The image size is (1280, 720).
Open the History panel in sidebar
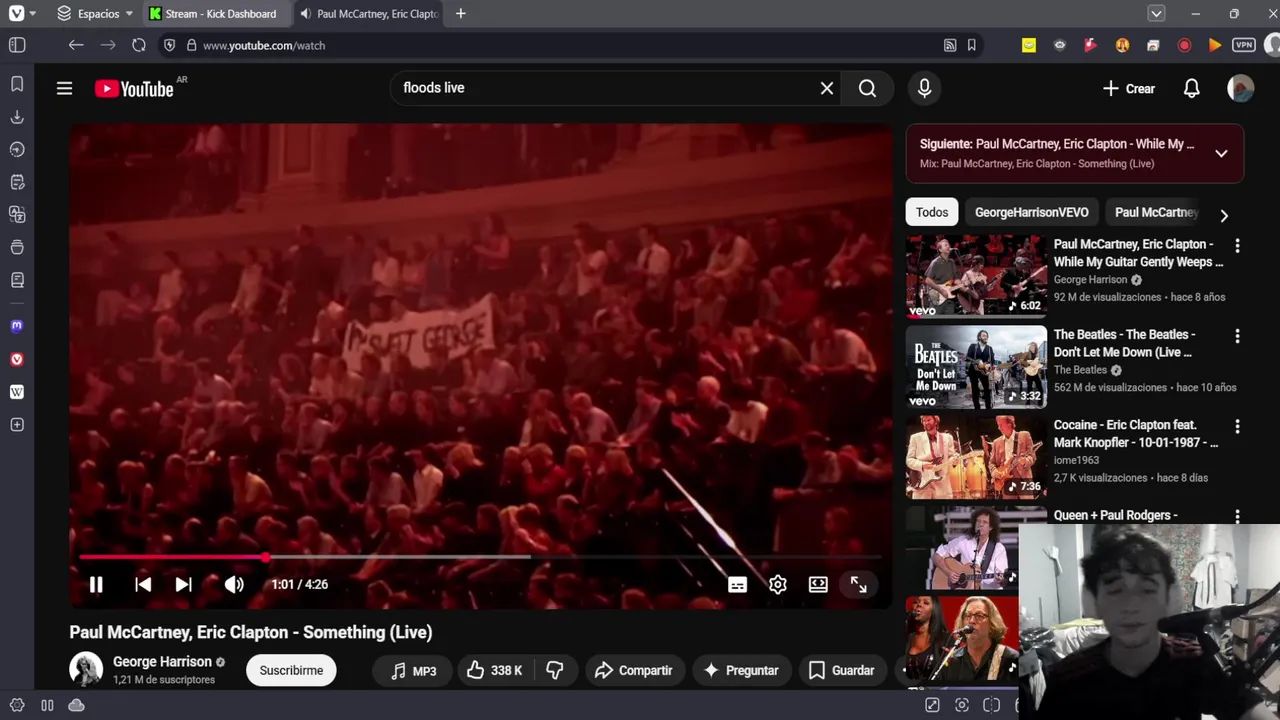pyautogui.click(x=17, y=149)
